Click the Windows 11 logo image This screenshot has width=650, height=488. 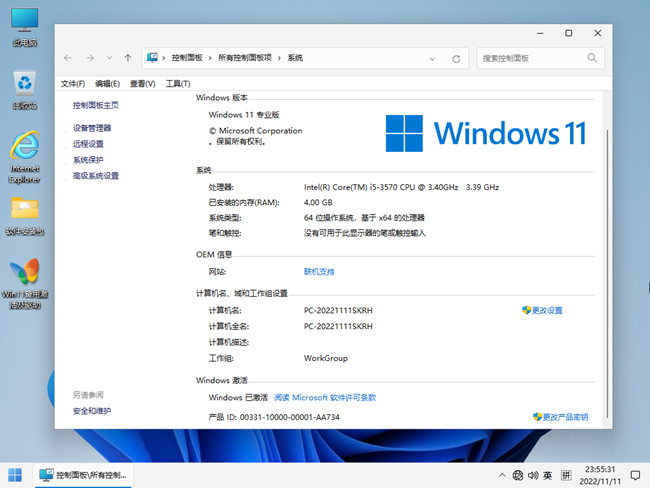485,133
